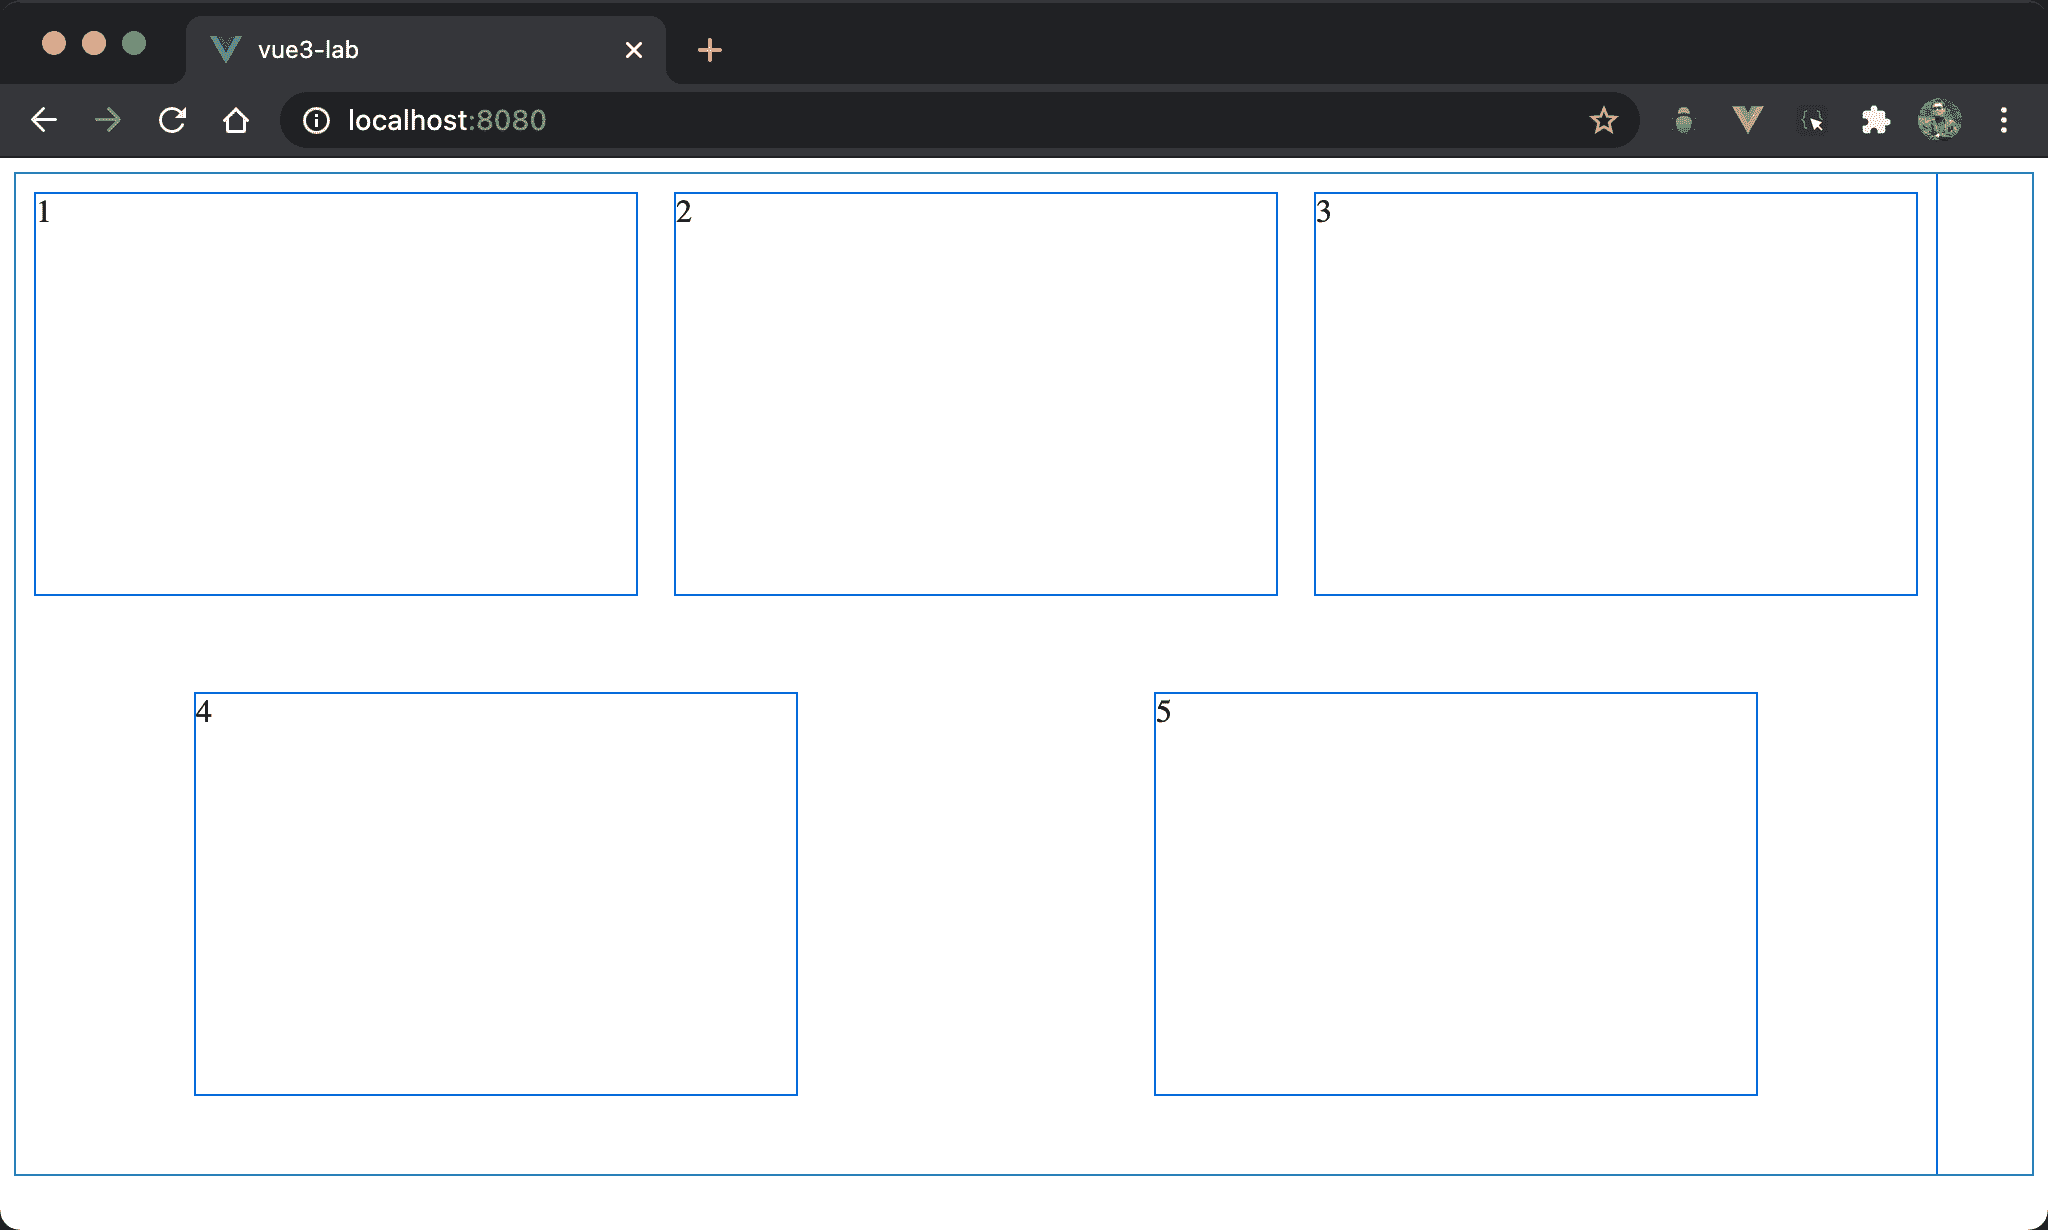This screenshot has width=2048, height=1230.
Task: Bookmark this page with the star icon
Action: pyautogui.click(x=1603, y=121)
